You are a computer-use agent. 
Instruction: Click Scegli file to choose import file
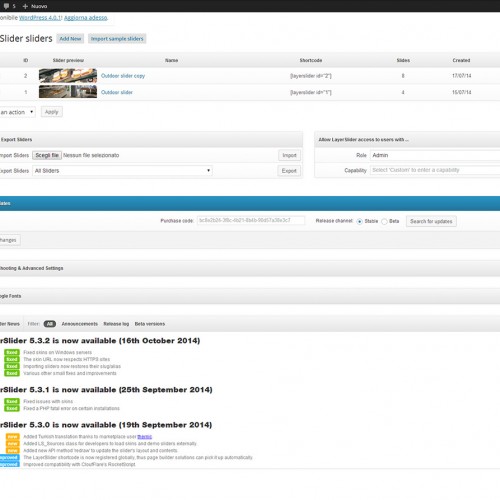[47, 155]
